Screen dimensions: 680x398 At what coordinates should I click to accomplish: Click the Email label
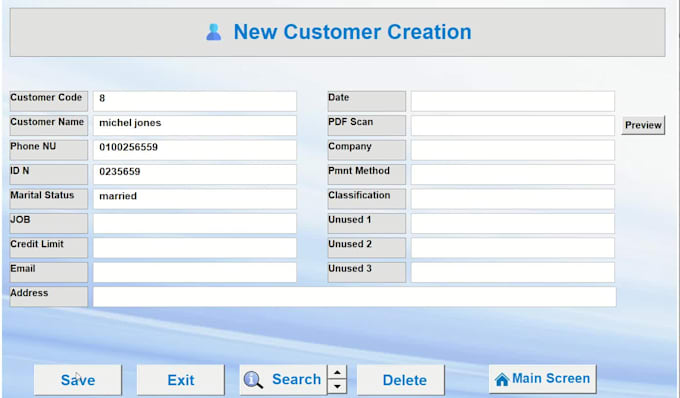tap(49, 272)
